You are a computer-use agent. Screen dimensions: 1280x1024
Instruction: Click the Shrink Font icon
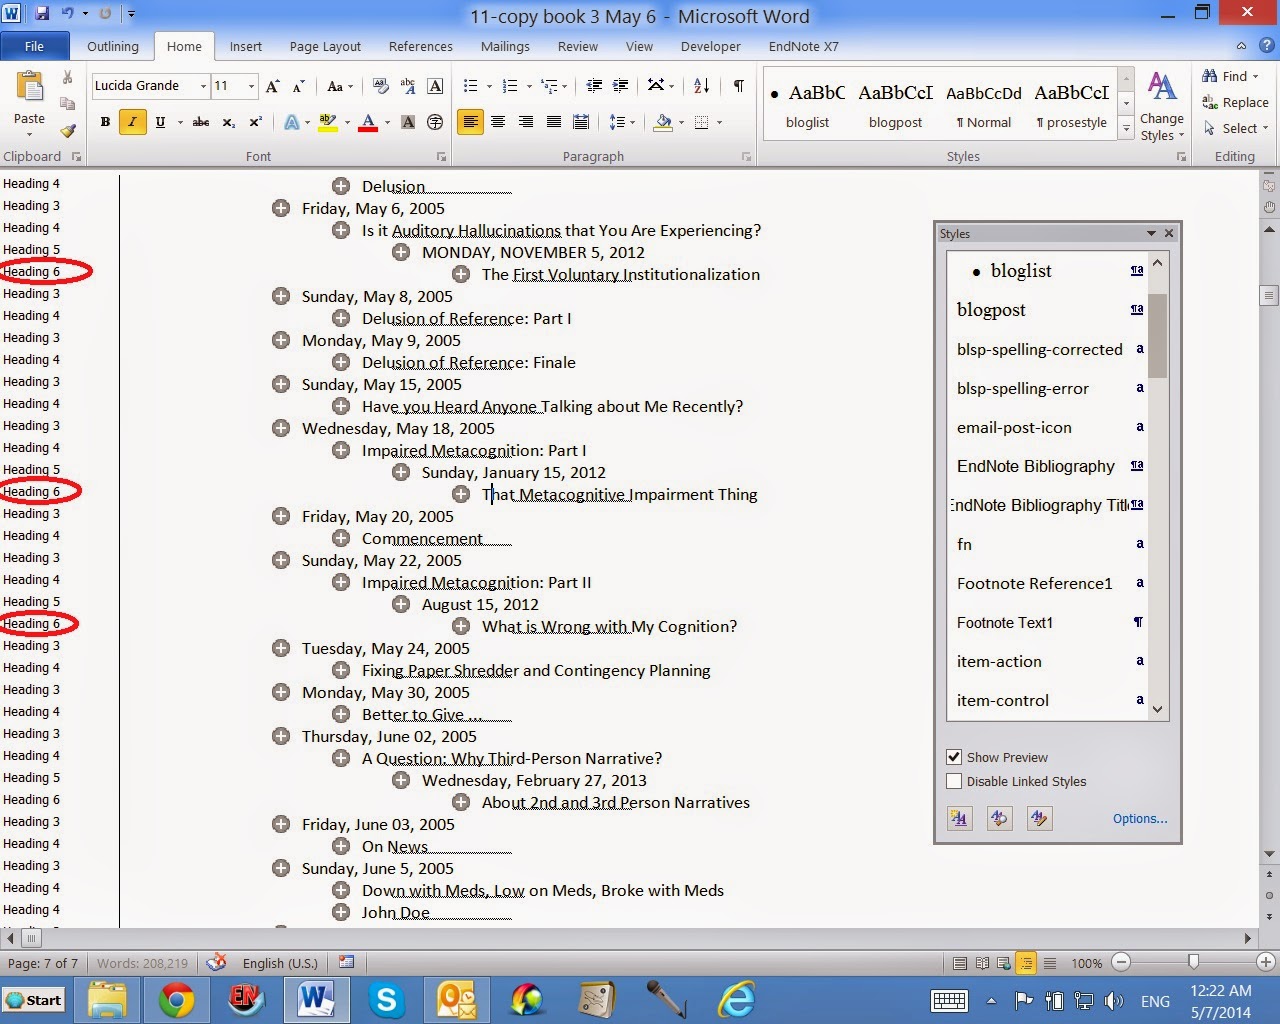pos(298,86)
